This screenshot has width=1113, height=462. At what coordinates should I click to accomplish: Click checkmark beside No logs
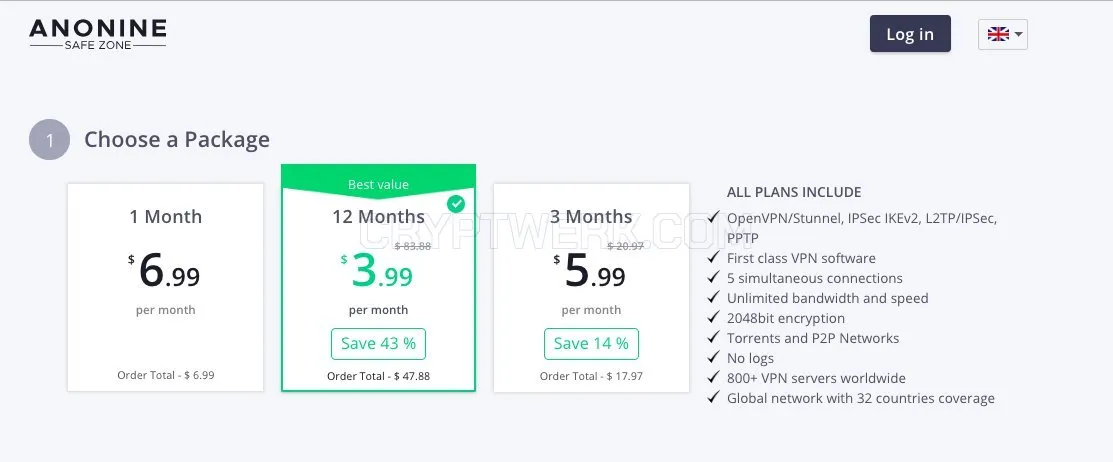(714, 358)
